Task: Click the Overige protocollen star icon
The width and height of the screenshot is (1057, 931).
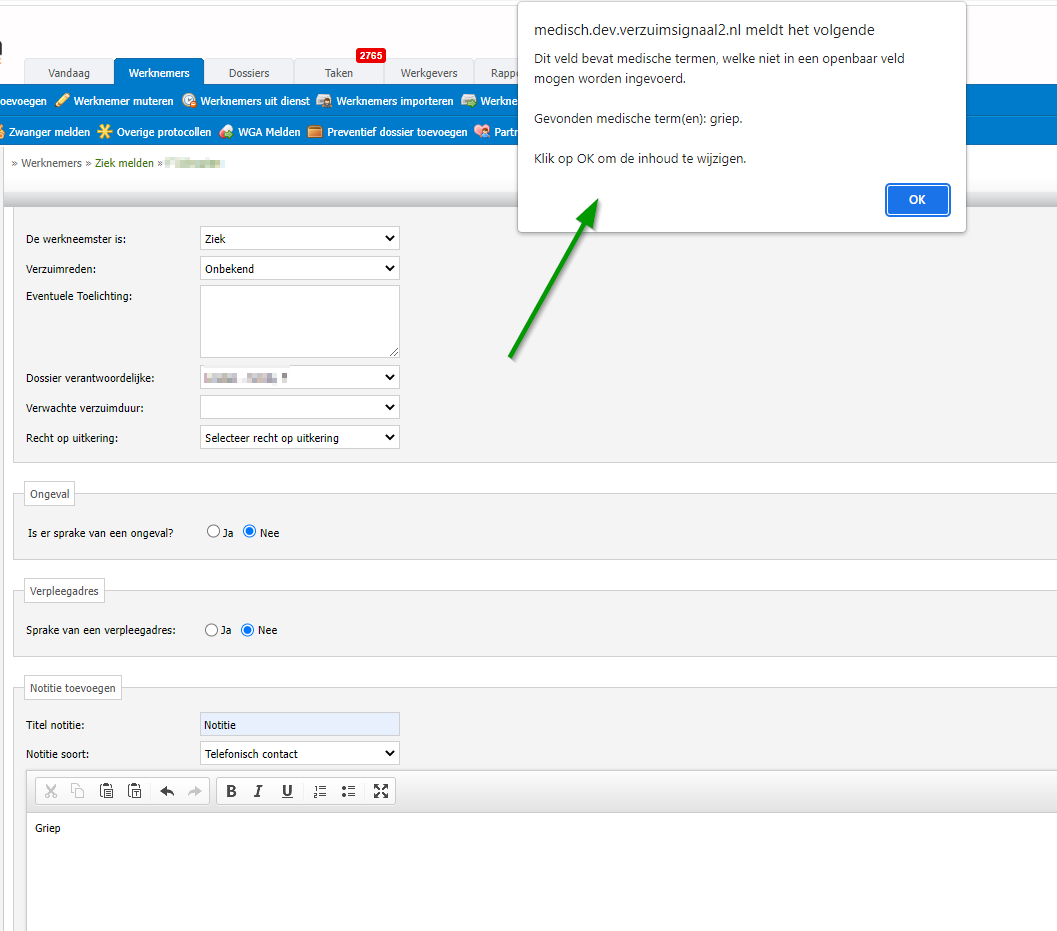Action: (x=104, y=131)
